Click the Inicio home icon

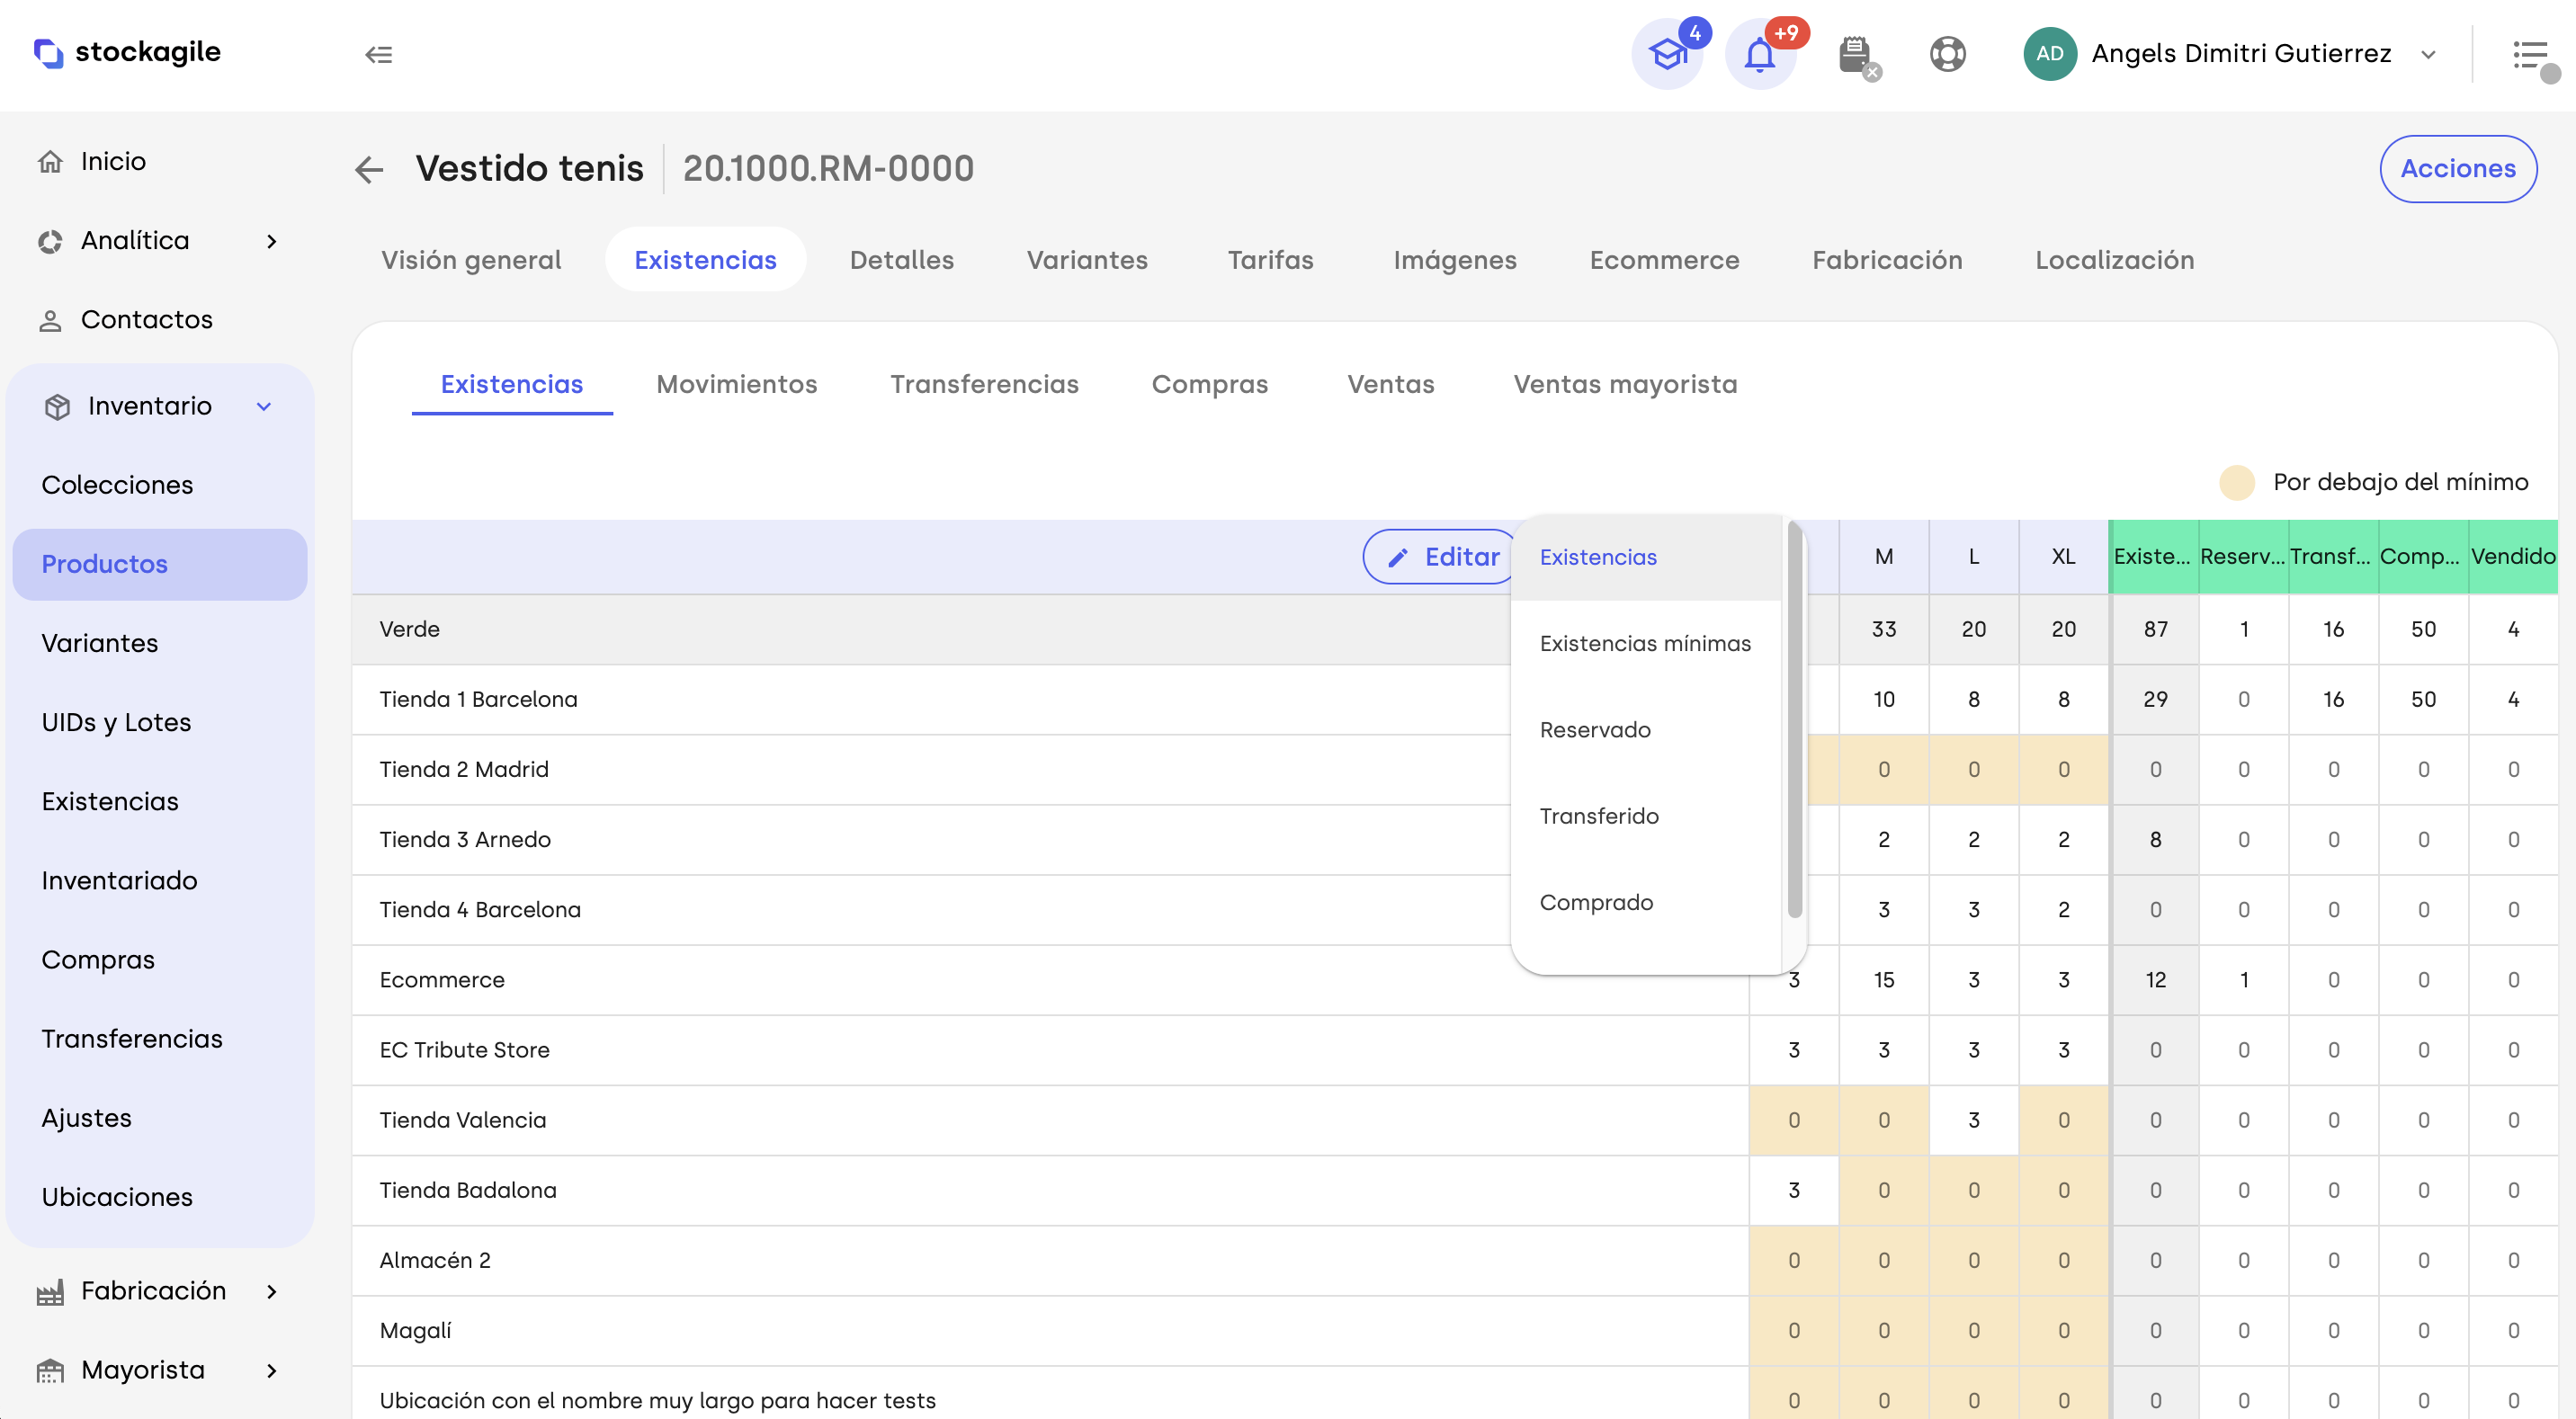click(x=50, y=161)
